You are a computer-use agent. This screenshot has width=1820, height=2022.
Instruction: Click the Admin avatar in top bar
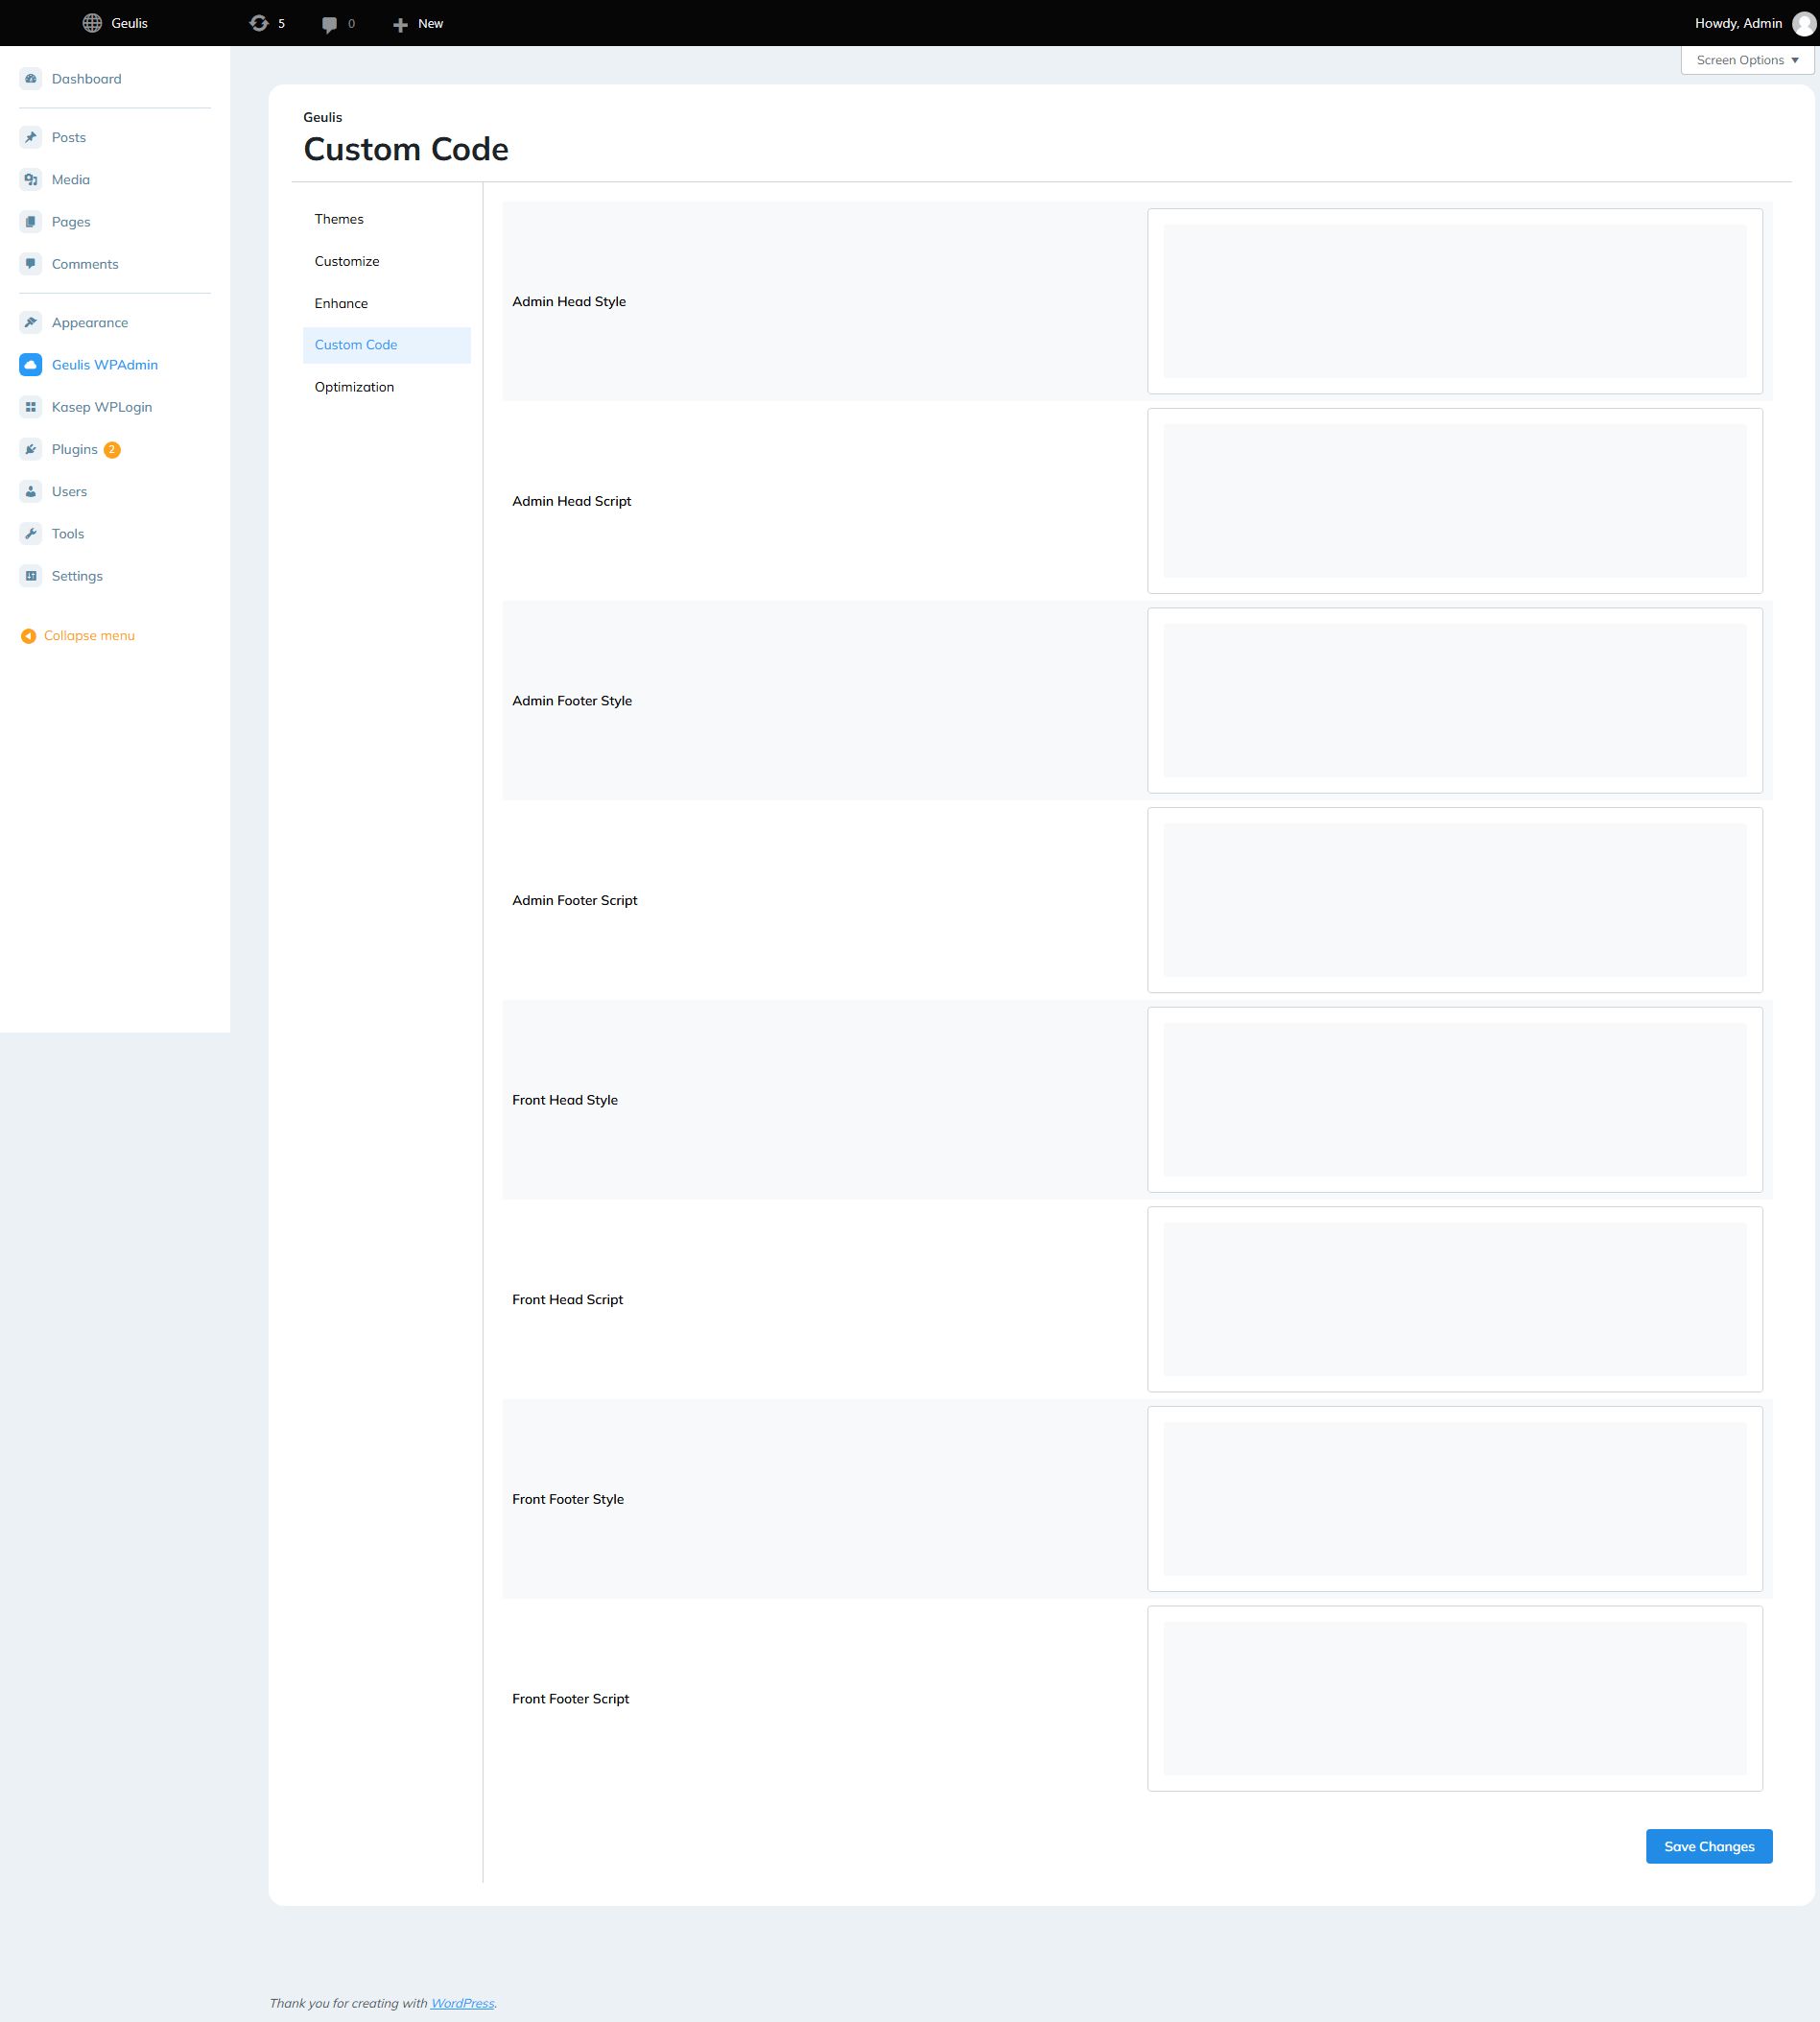[x=1803, y=23]
